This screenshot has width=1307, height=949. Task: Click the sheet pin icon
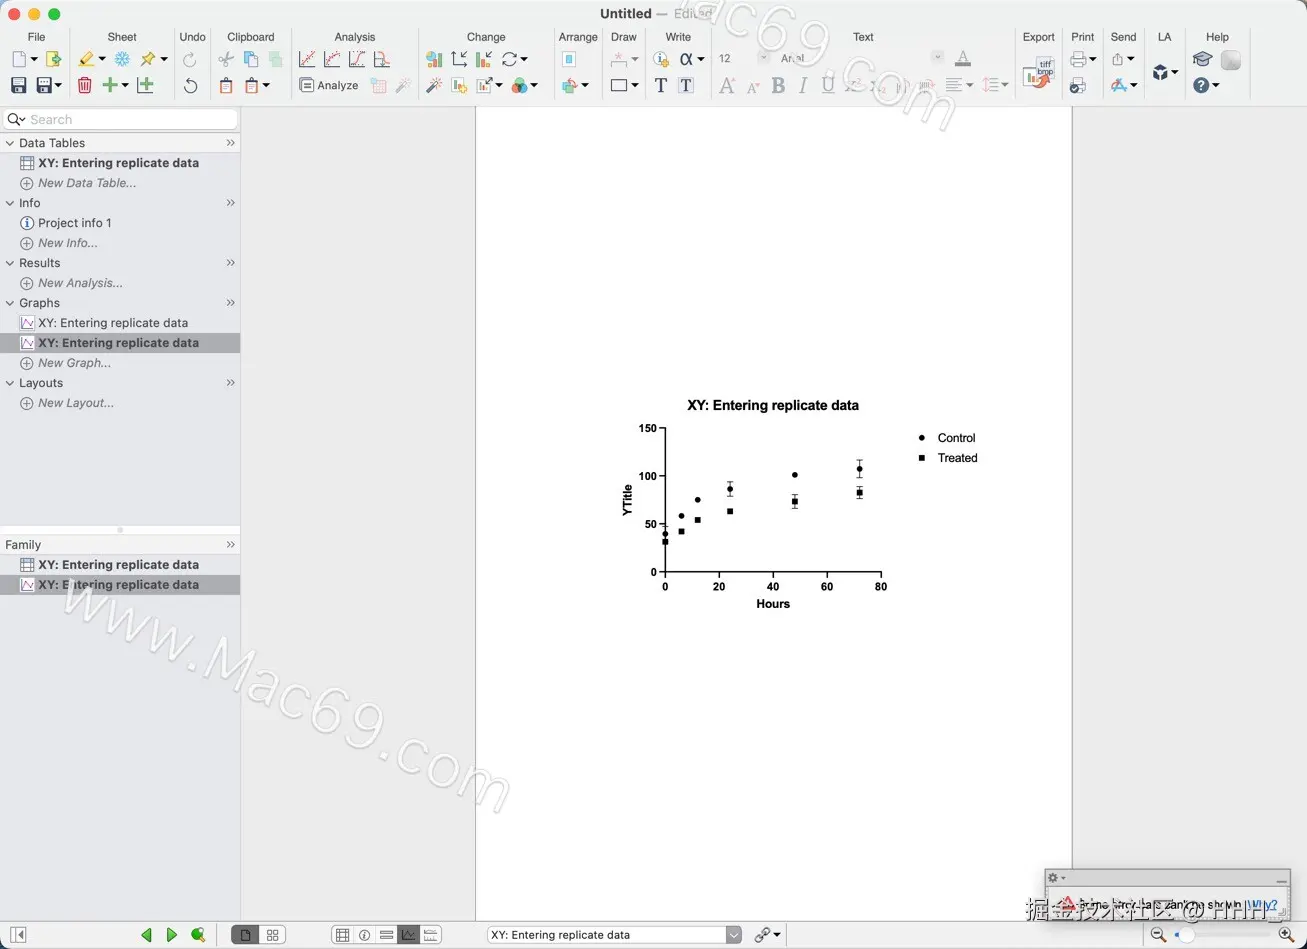[148, 60]
